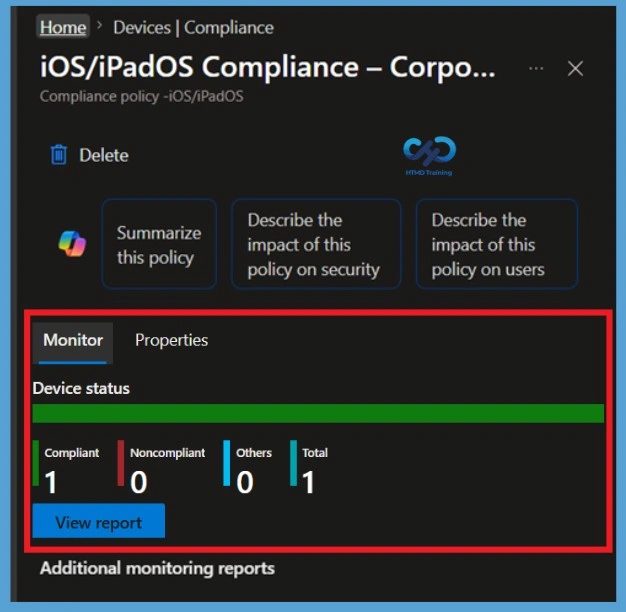Open the Devices | Compliance breadcrumb
This screenshot has height=612, width=626.
[x=194, y=28]
